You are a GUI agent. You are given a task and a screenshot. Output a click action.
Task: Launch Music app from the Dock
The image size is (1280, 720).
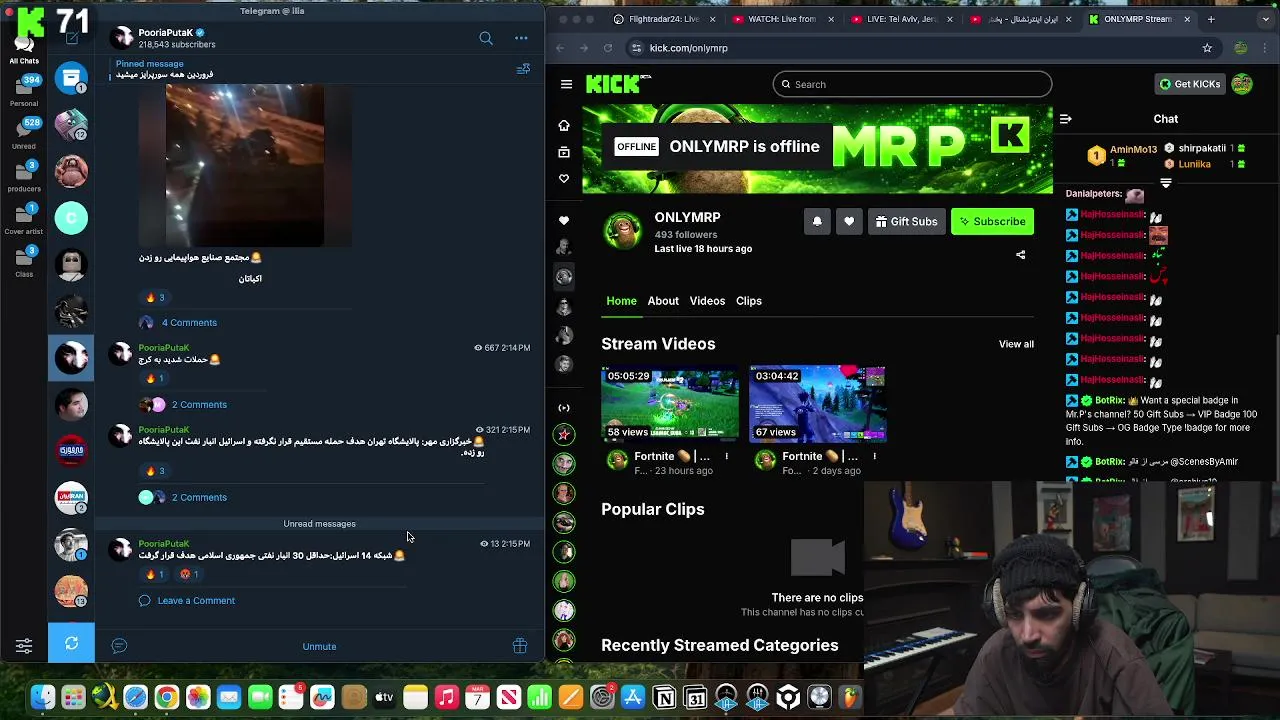point(447,698)
